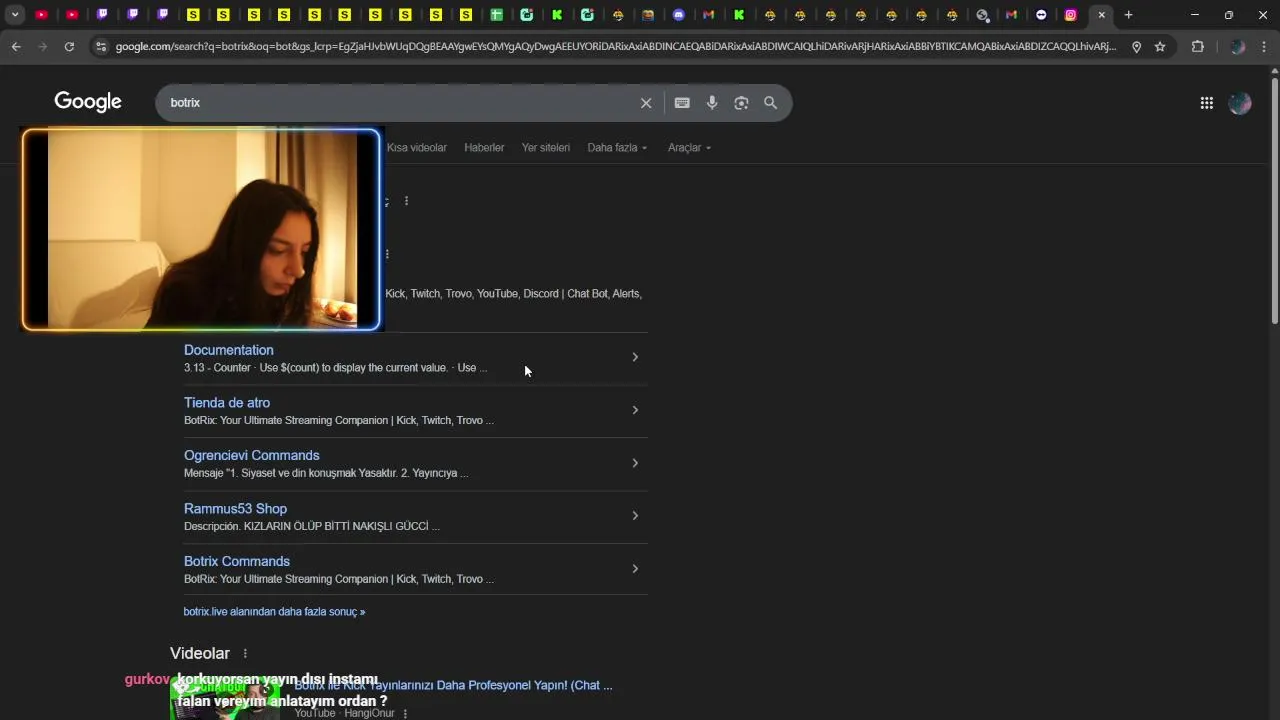Select the Haberler news tab
The height and width of the screenshot is (720, 1280).
[484, 148]
